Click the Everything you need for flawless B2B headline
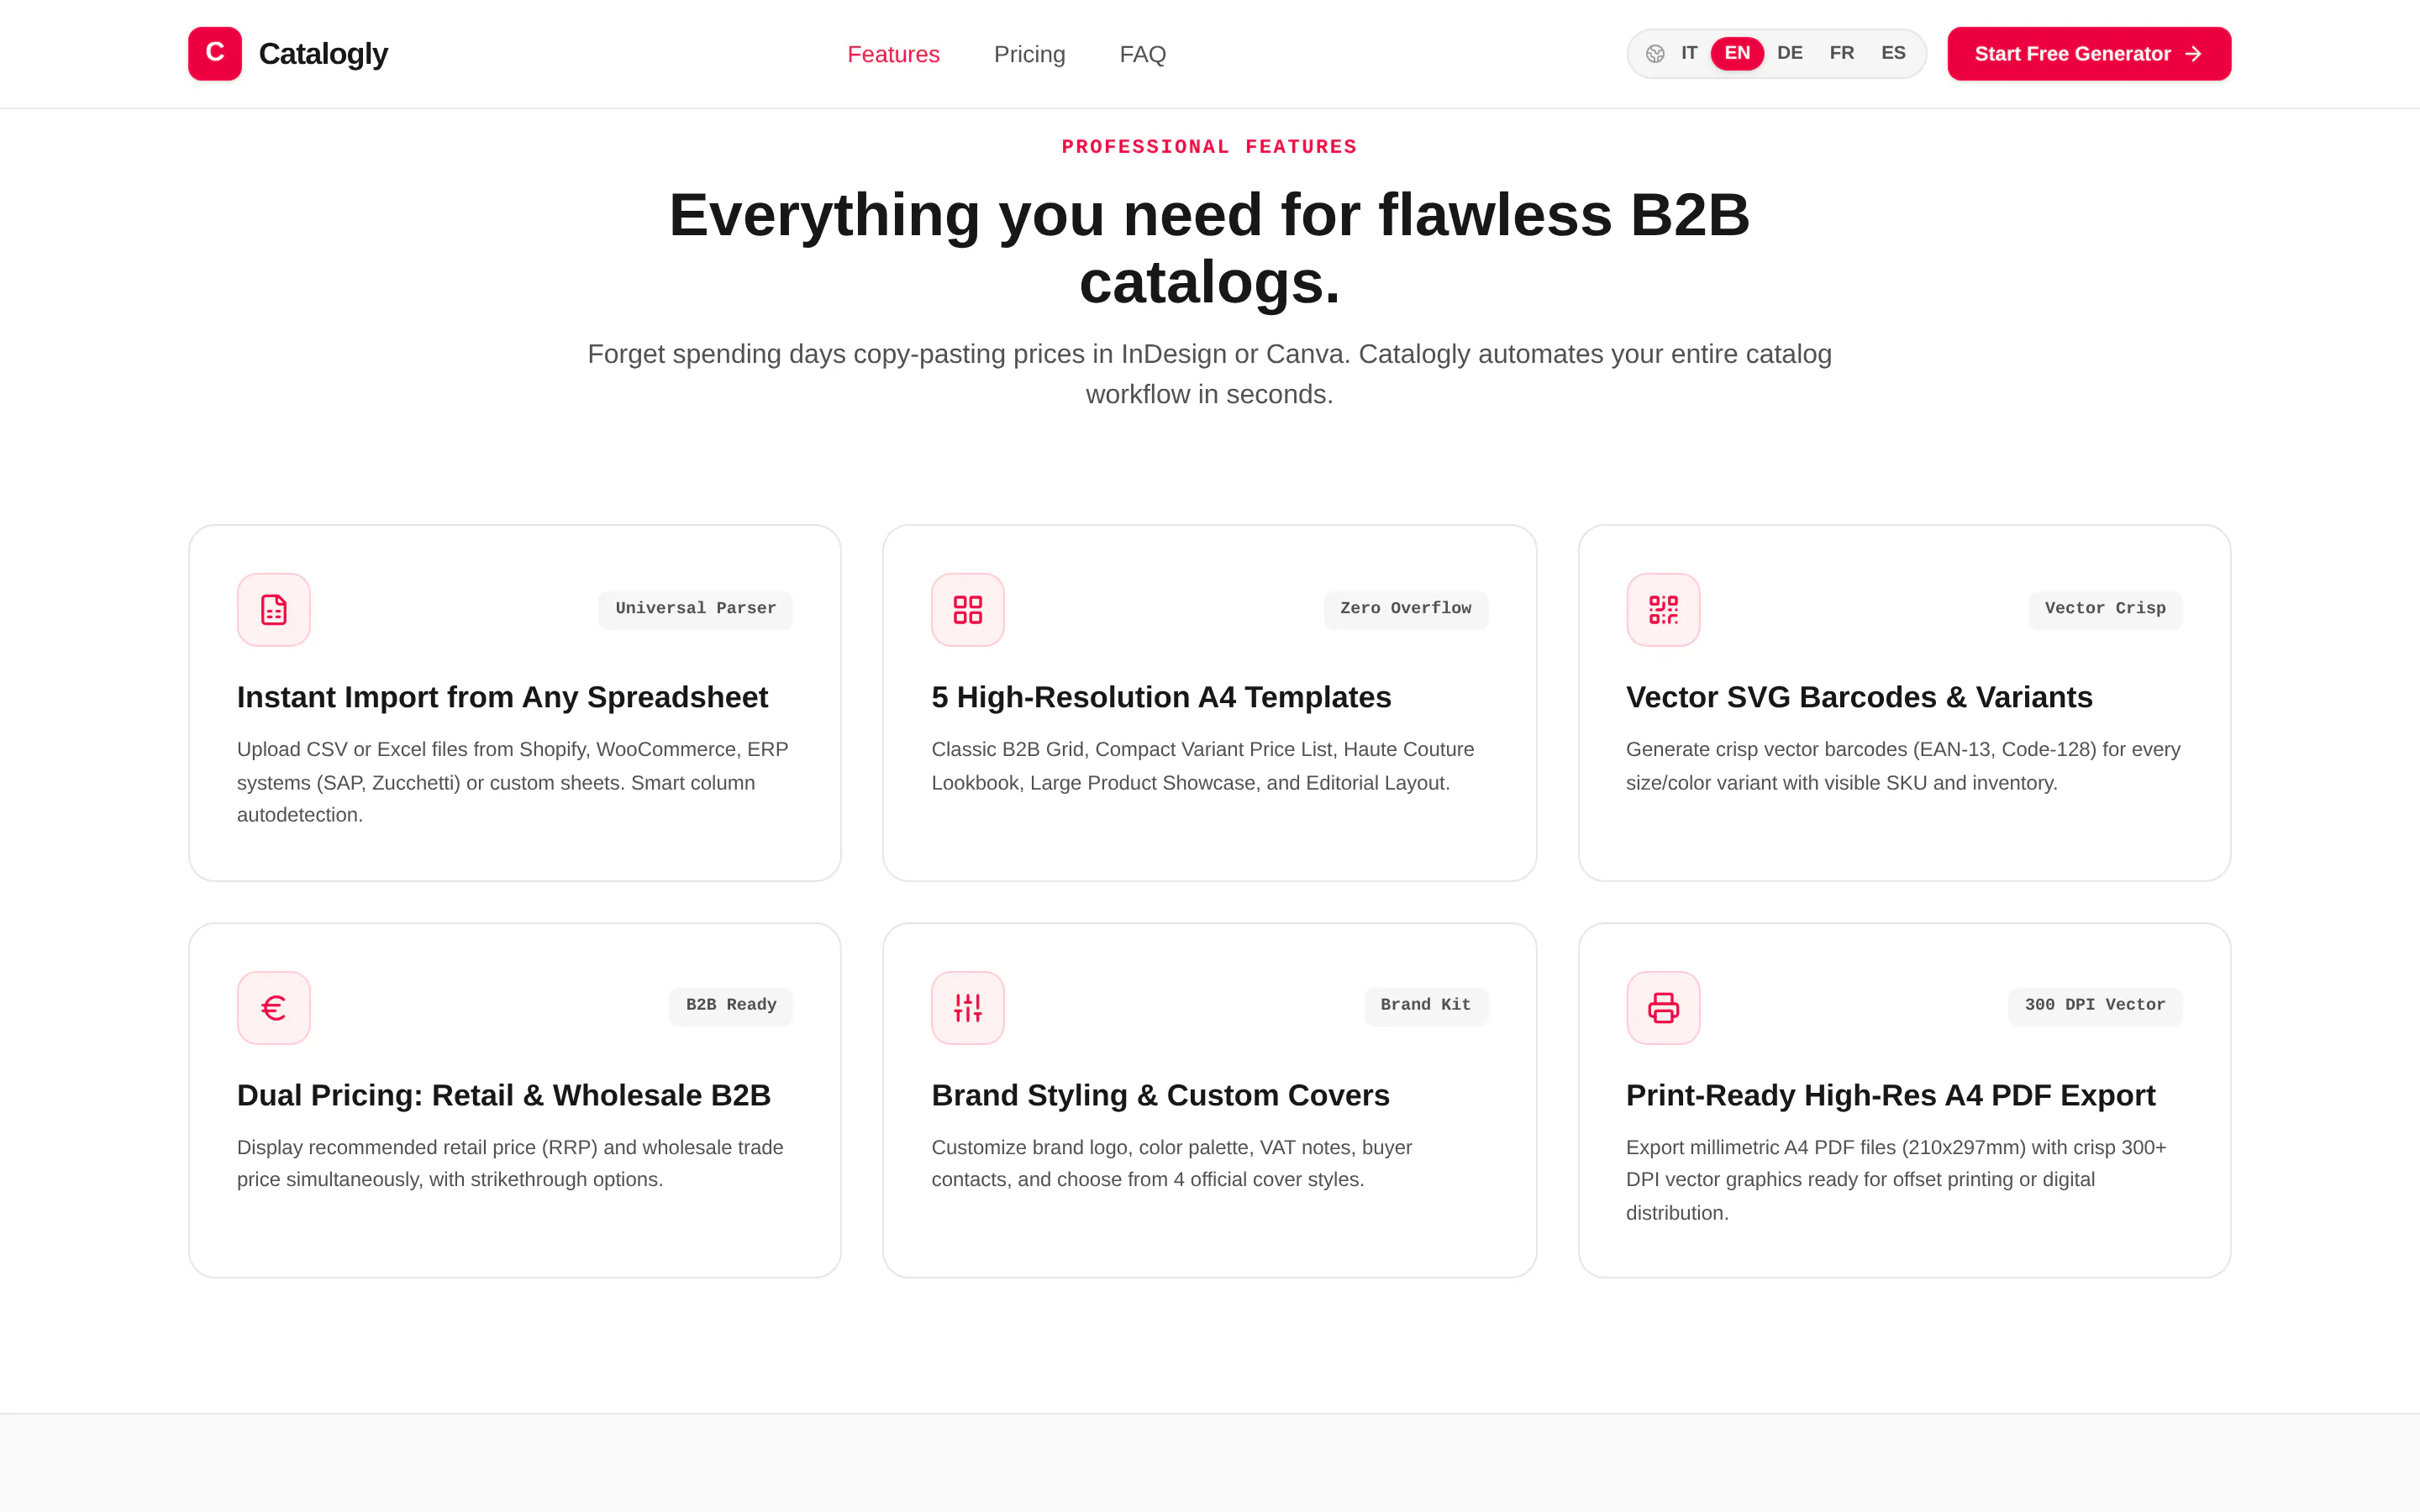The width and height of the screenshot is (2420, 1512). coord(1209,247)
